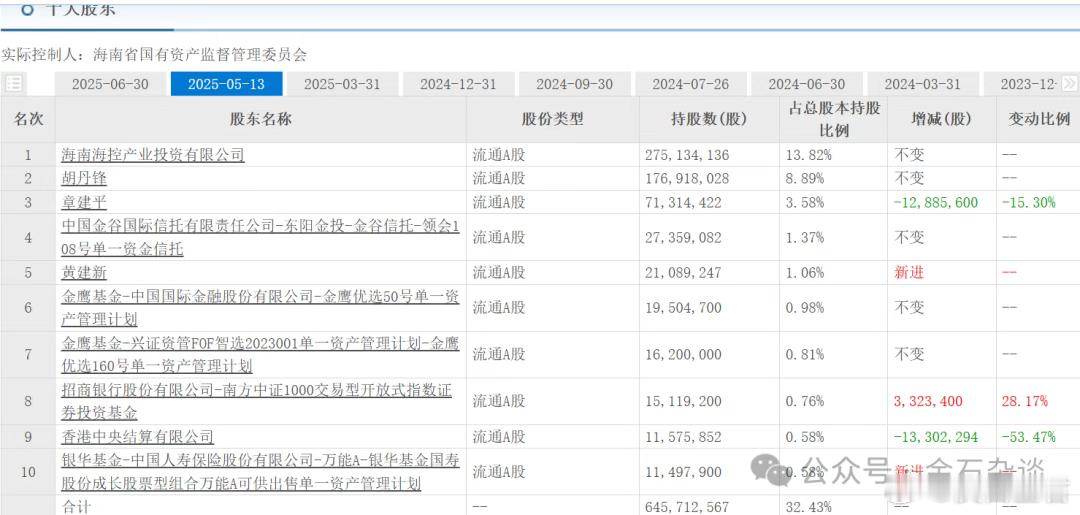Click the list icon left of date tabs

tap(13, 84)
